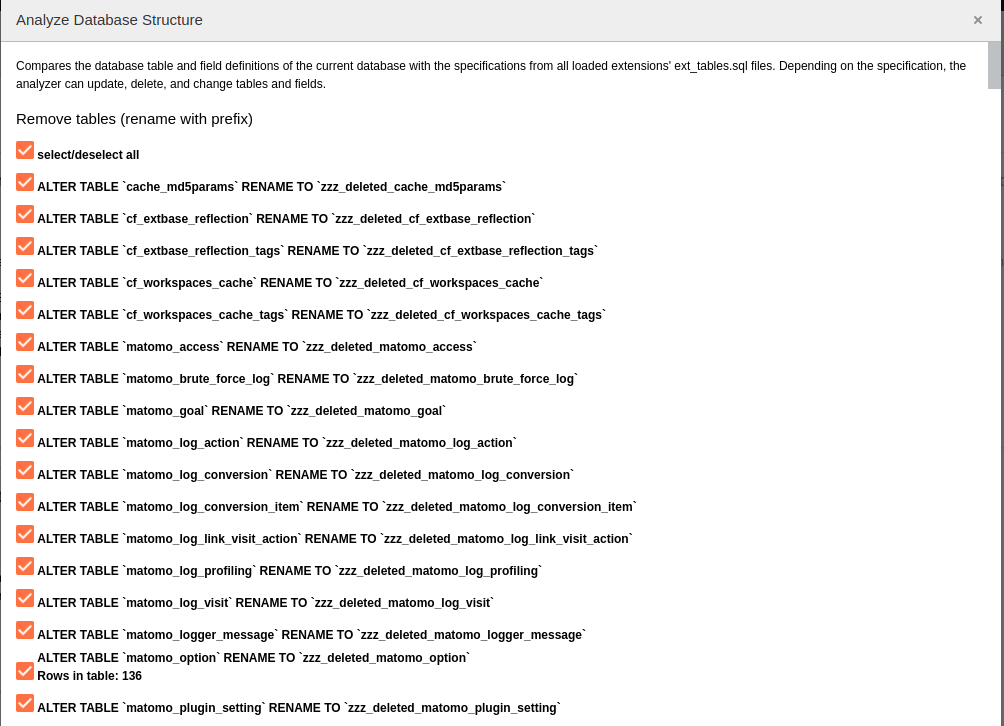Uncheck the matomo_brute_force_log rename checkbox

[x=25, y=375]
